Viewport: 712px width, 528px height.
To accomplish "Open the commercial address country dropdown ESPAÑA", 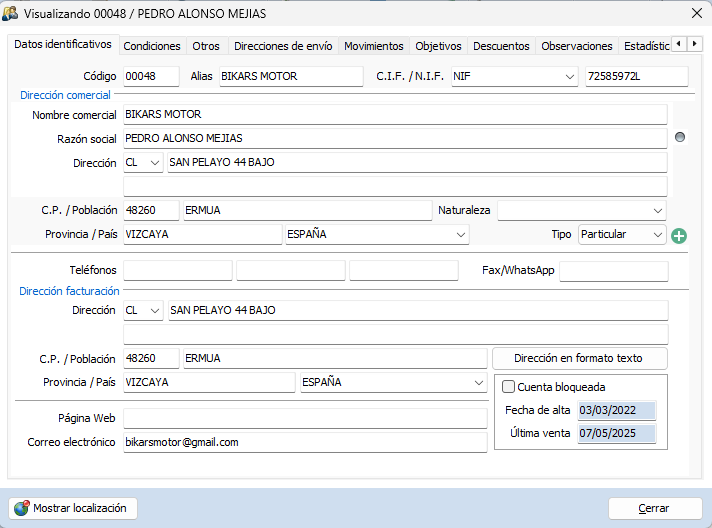I will (460, 235).
